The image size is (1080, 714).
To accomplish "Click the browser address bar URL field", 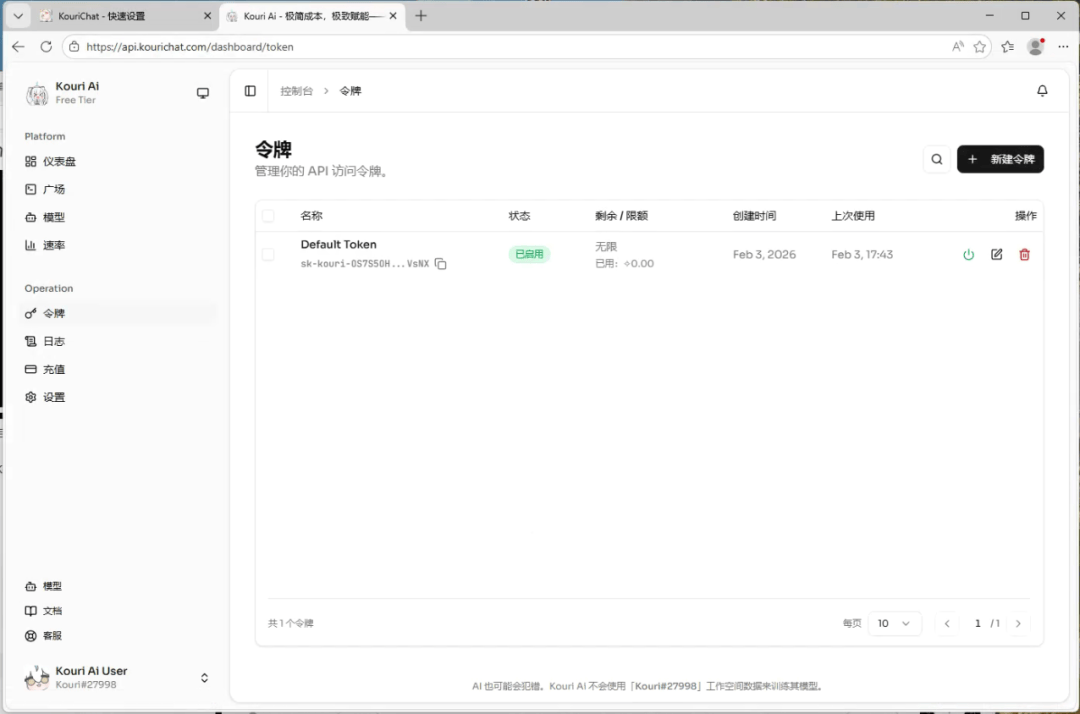I will tap(500, 47).
